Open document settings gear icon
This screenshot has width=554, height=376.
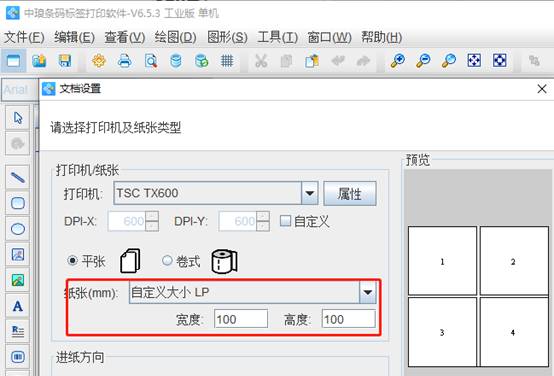(99, 61)
